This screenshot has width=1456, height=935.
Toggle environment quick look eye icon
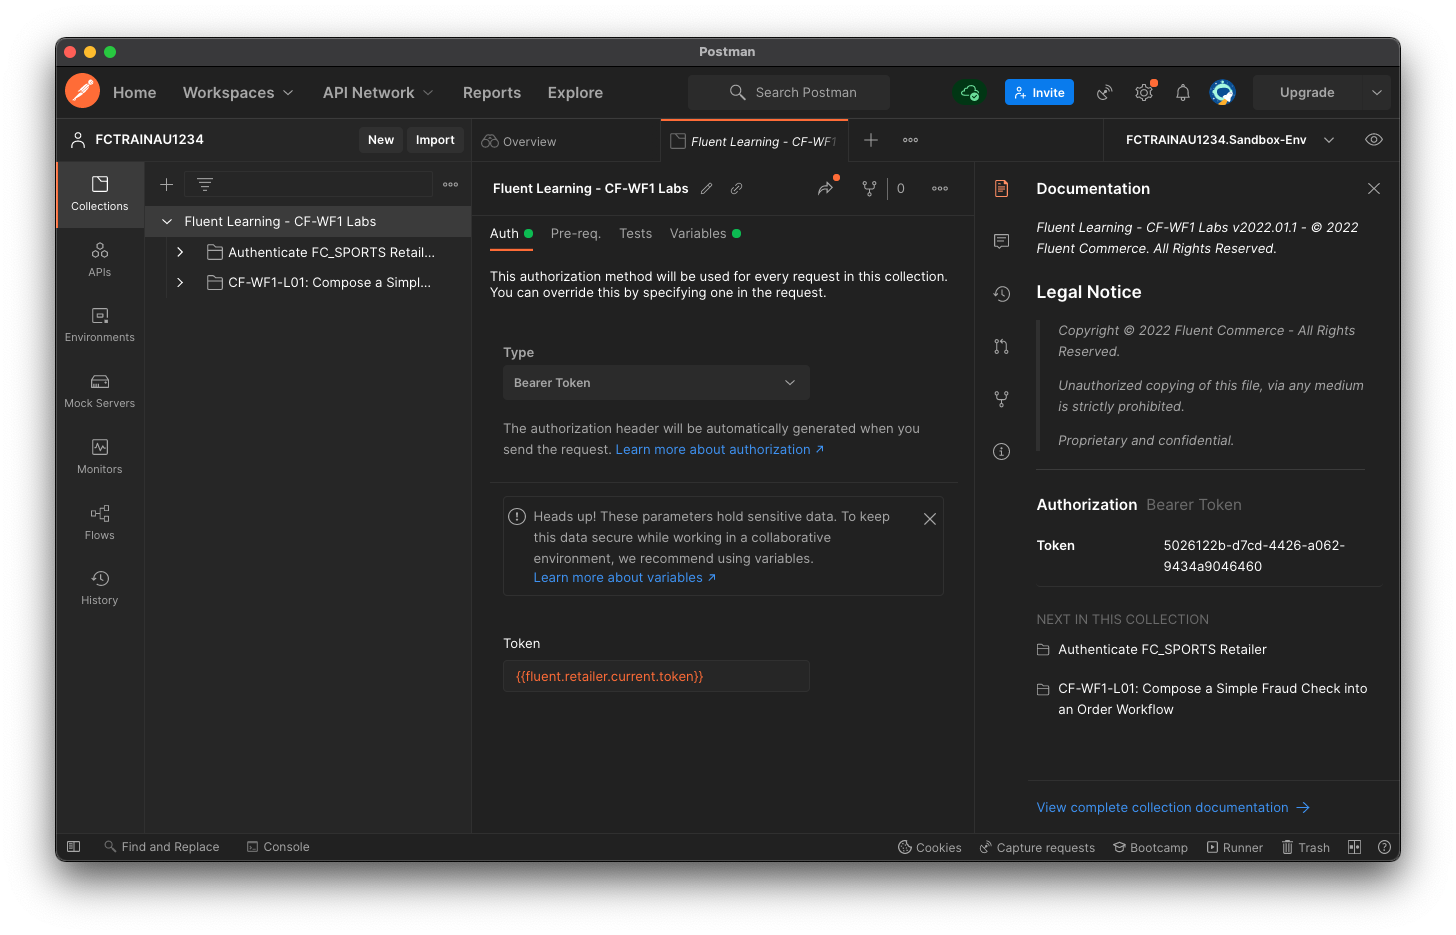point(1374,140)
